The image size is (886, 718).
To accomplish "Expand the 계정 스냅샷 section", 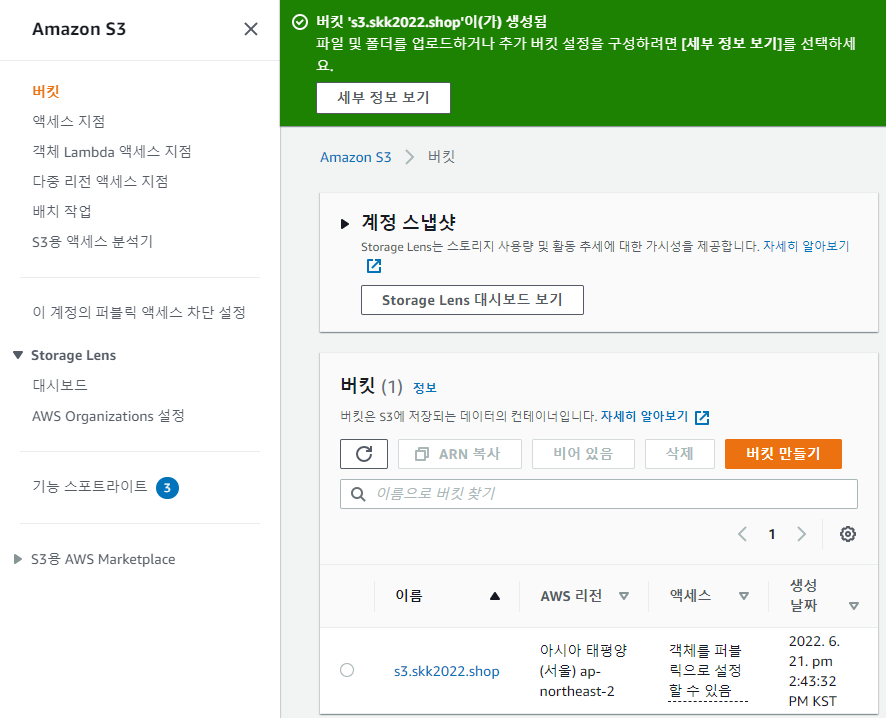I will click(x=345, y=224).
